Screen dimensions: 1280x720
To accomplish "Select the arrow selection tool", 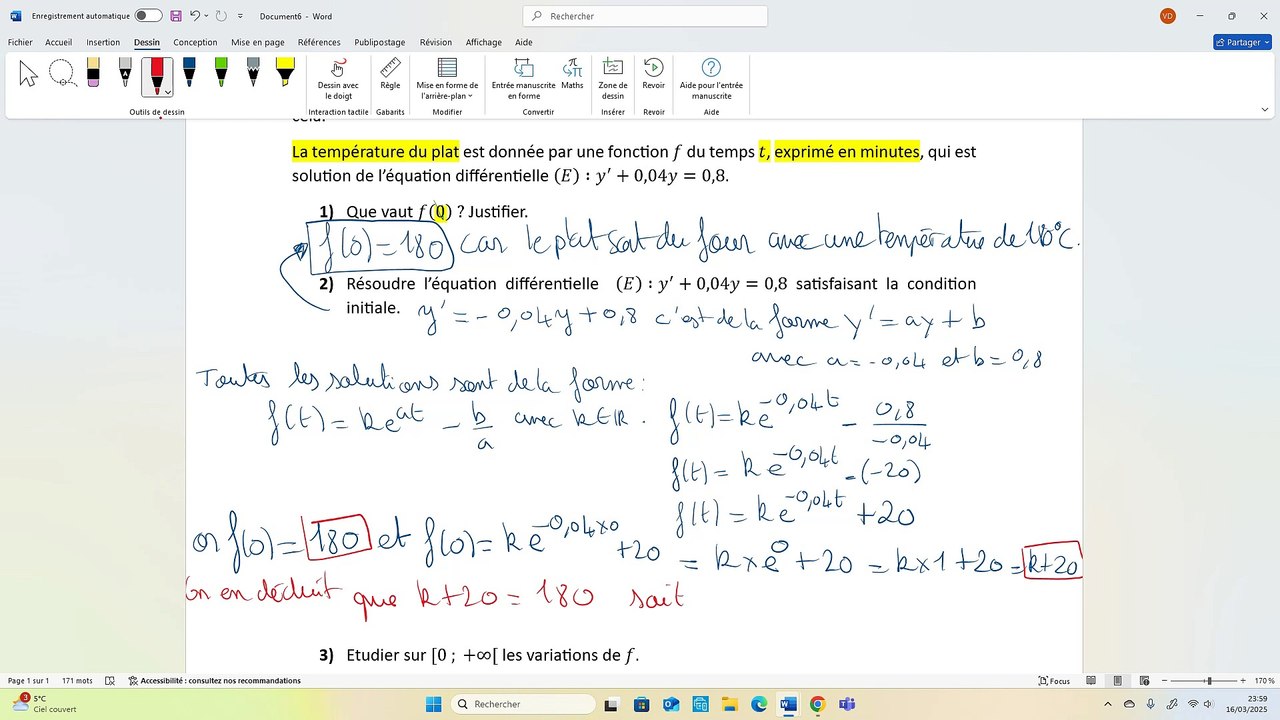I will pyautogui.click(x=28, y=73).
